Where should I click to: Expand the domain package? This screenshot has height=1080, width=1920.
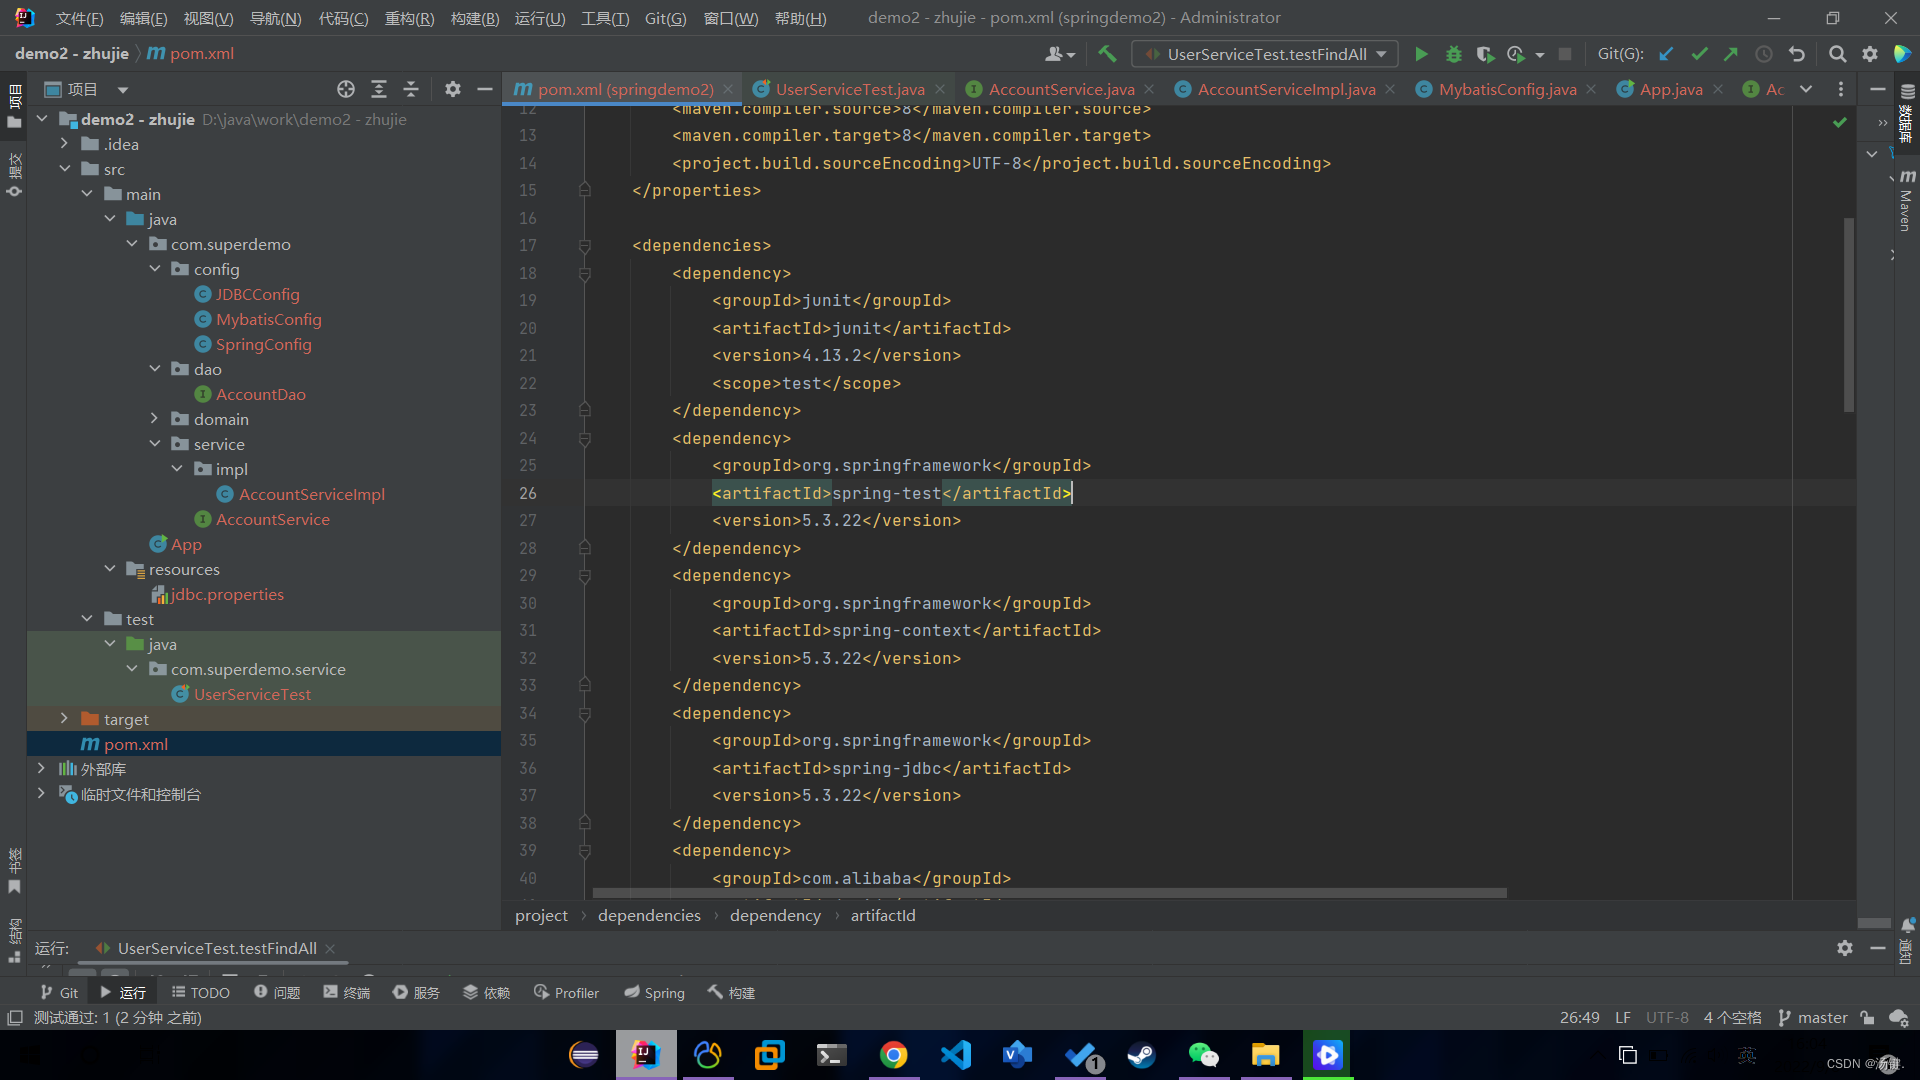click(155, 419)
